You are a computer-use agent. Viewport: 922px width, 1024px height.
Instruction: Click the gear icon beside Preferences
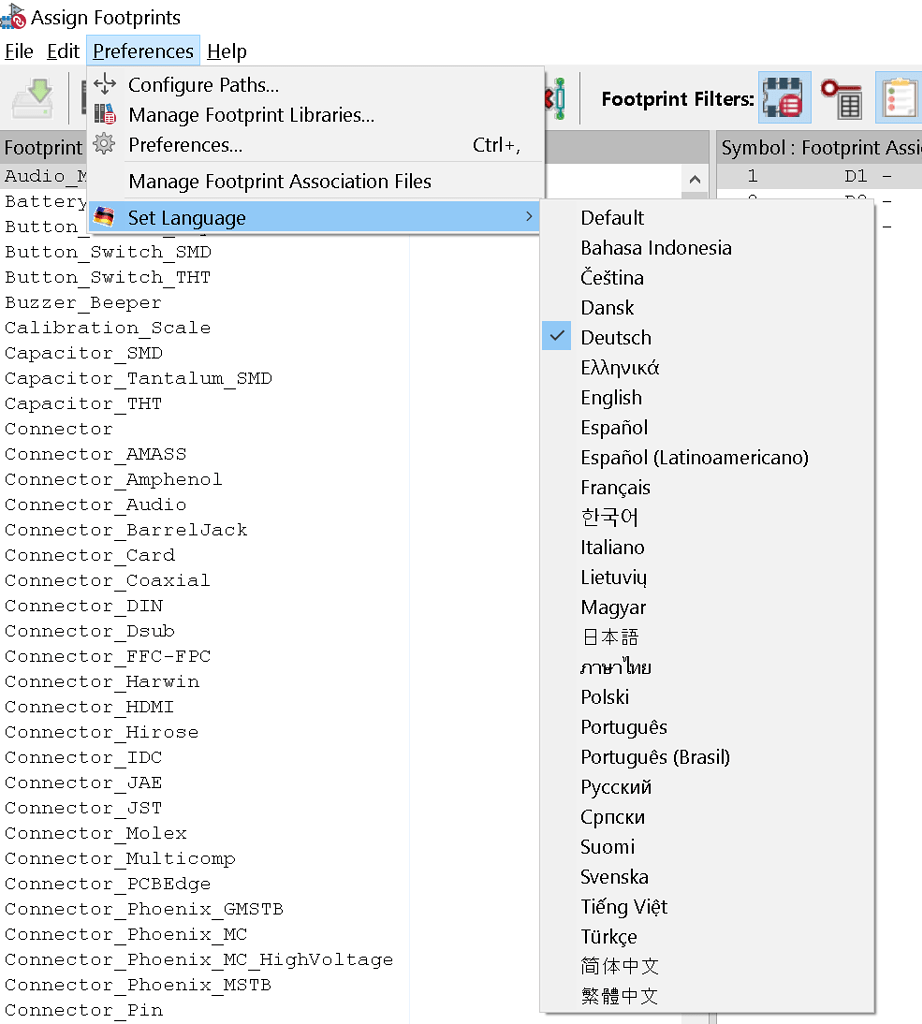pyautogui.click(x=104, y=145)
